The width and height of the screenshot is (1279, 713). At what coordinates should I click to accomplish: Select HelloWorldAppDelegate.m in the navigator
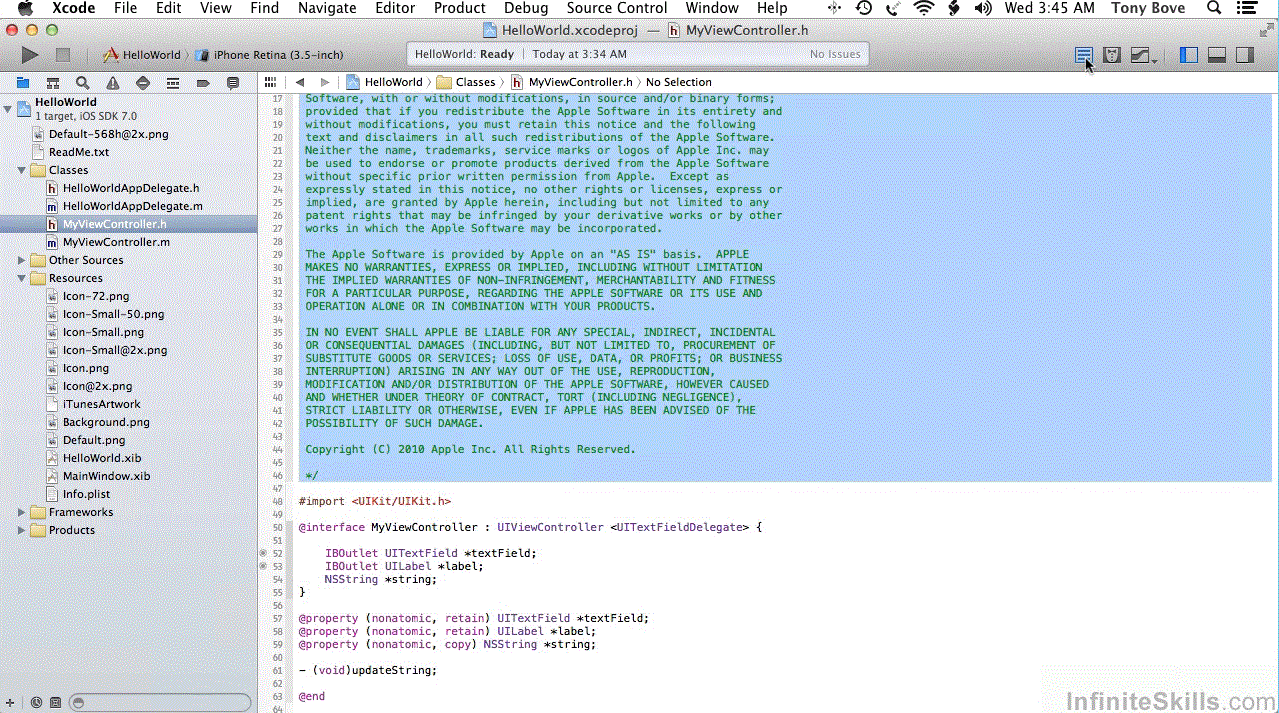pyautogui.click(x=133, y=206)
